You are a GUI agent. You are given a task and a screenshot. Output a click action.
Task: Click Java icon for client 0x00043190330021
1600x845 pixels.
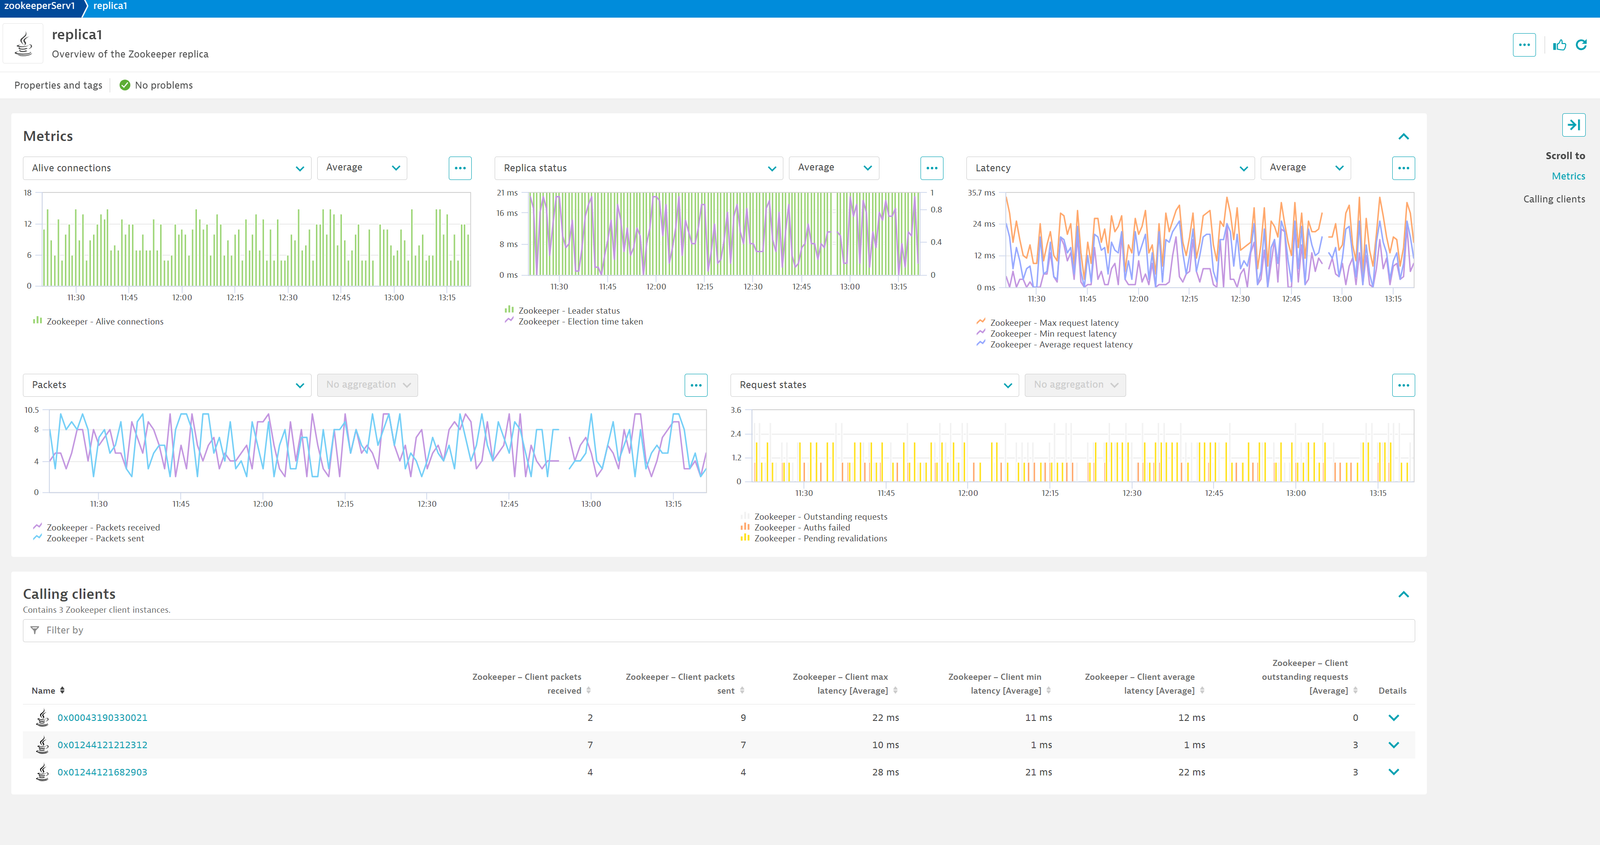(42, 718)
